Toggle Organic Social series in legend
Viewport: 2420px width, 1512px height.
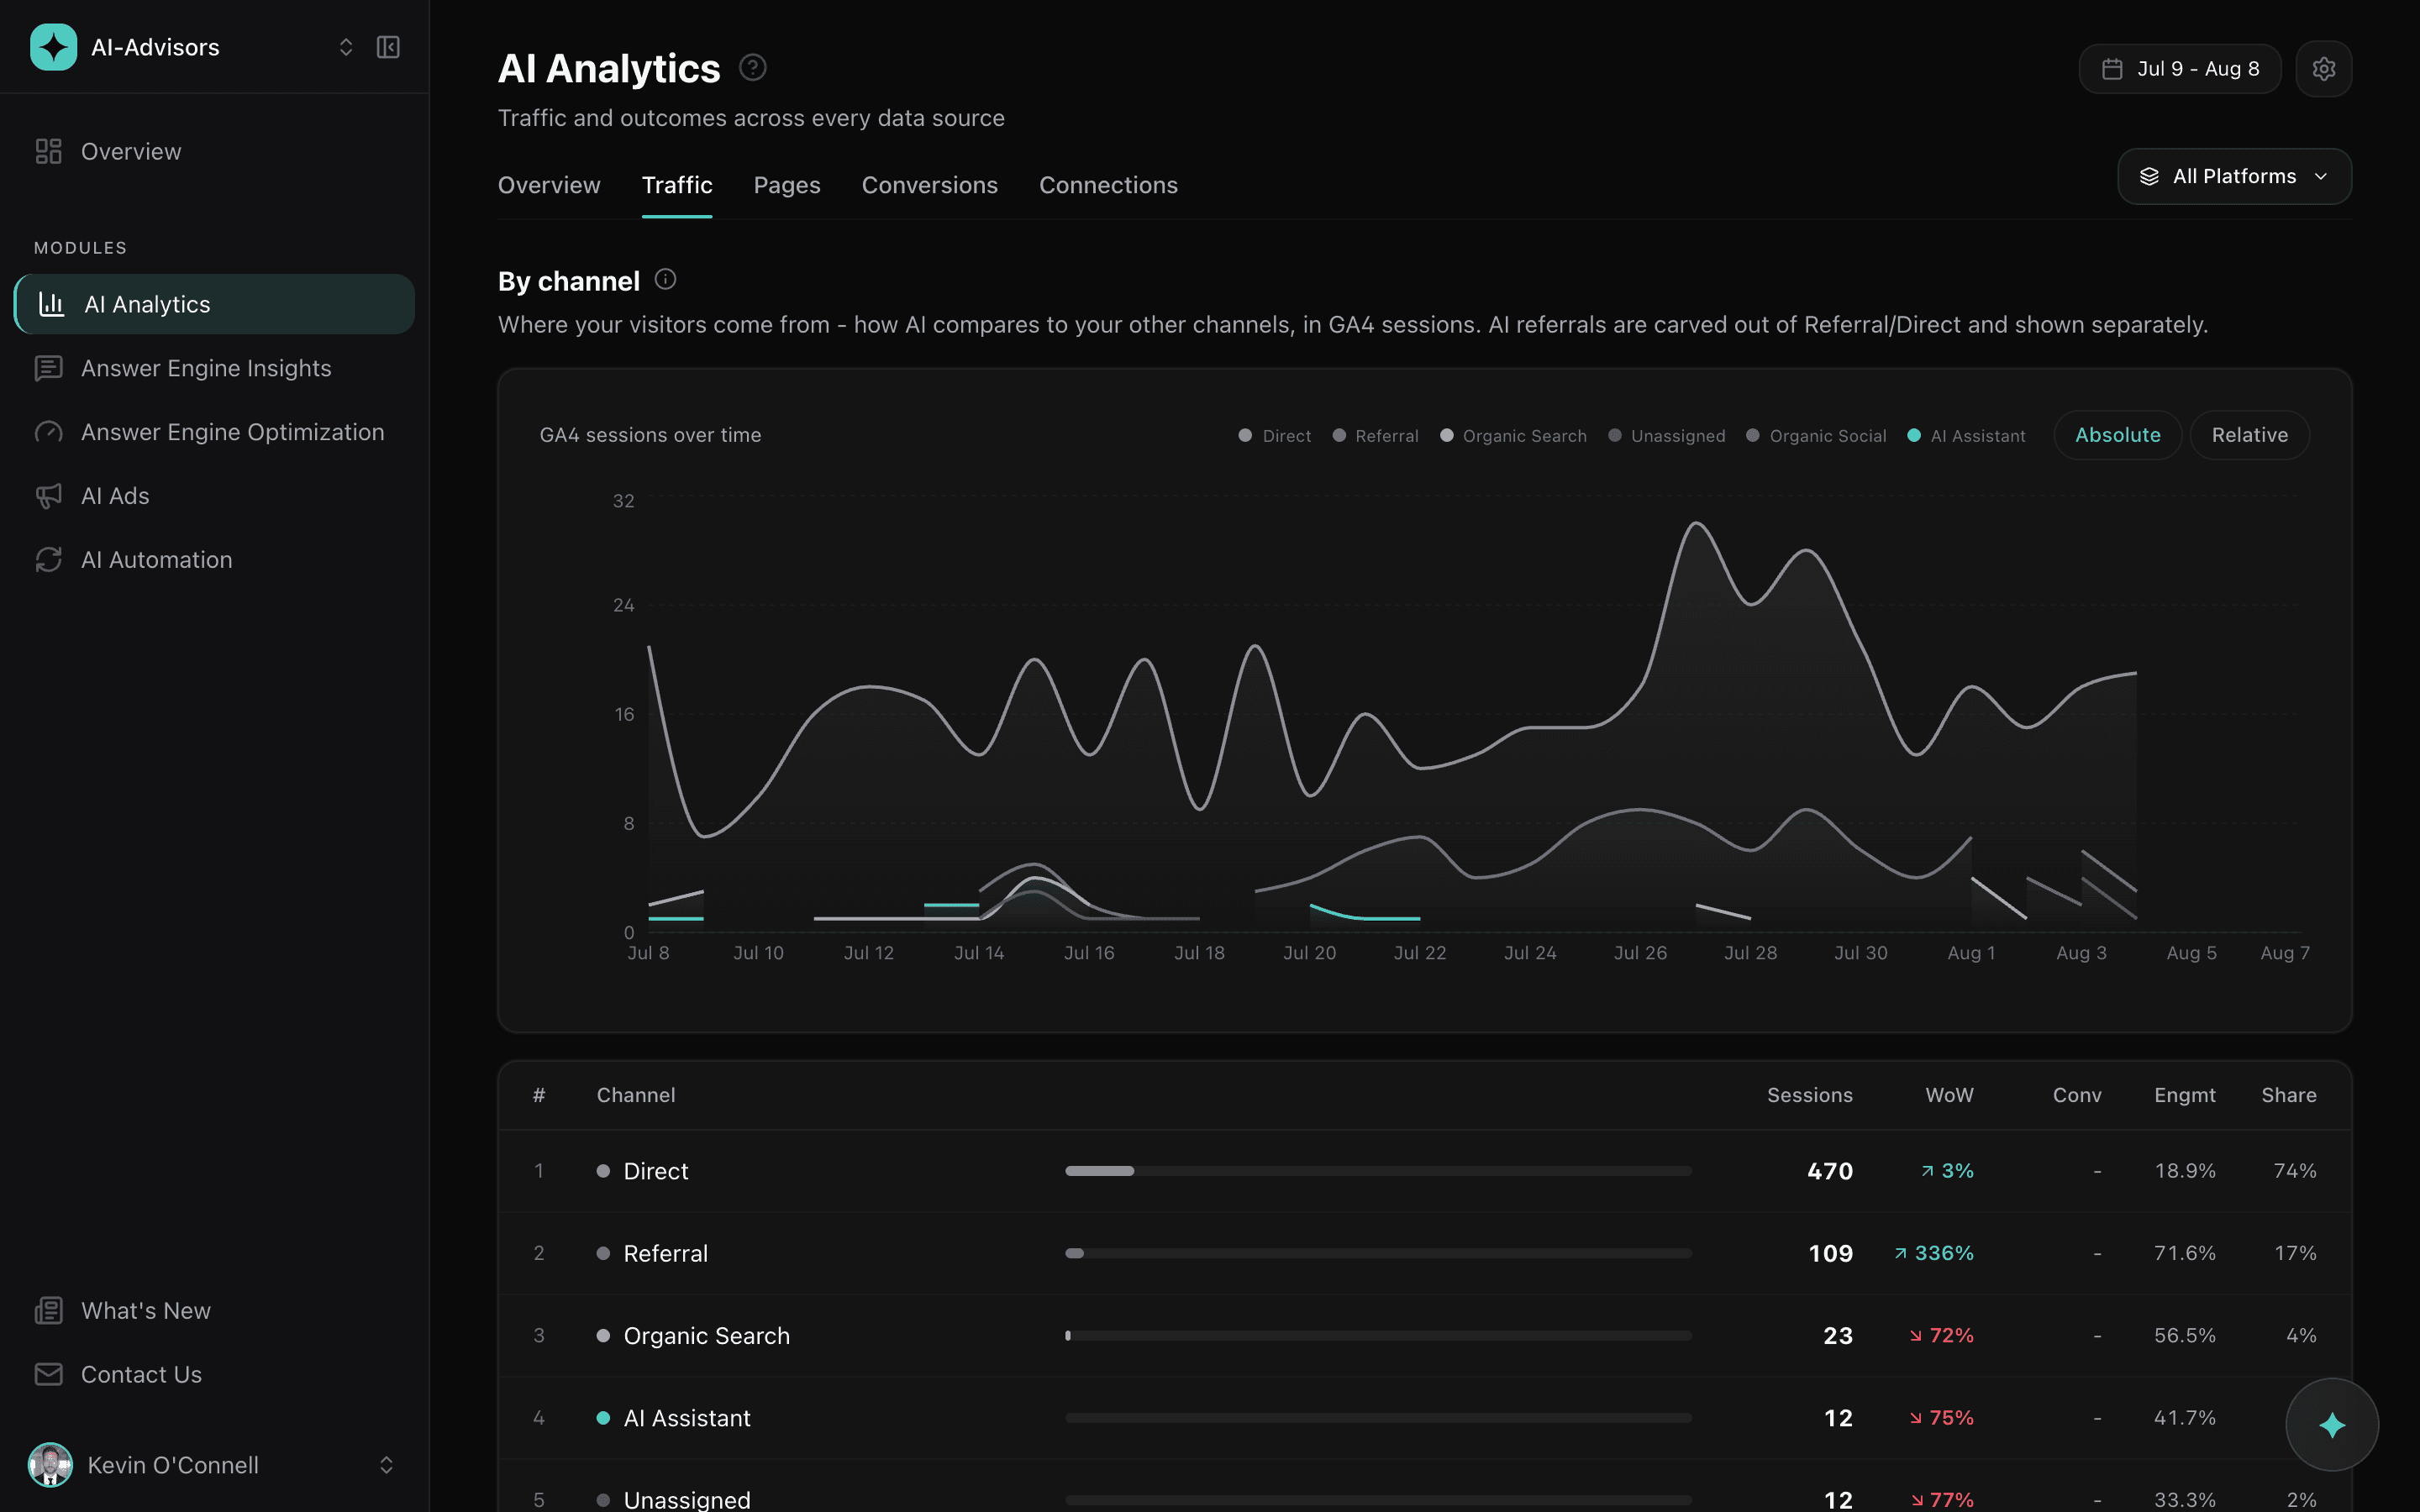(1816, 435)
